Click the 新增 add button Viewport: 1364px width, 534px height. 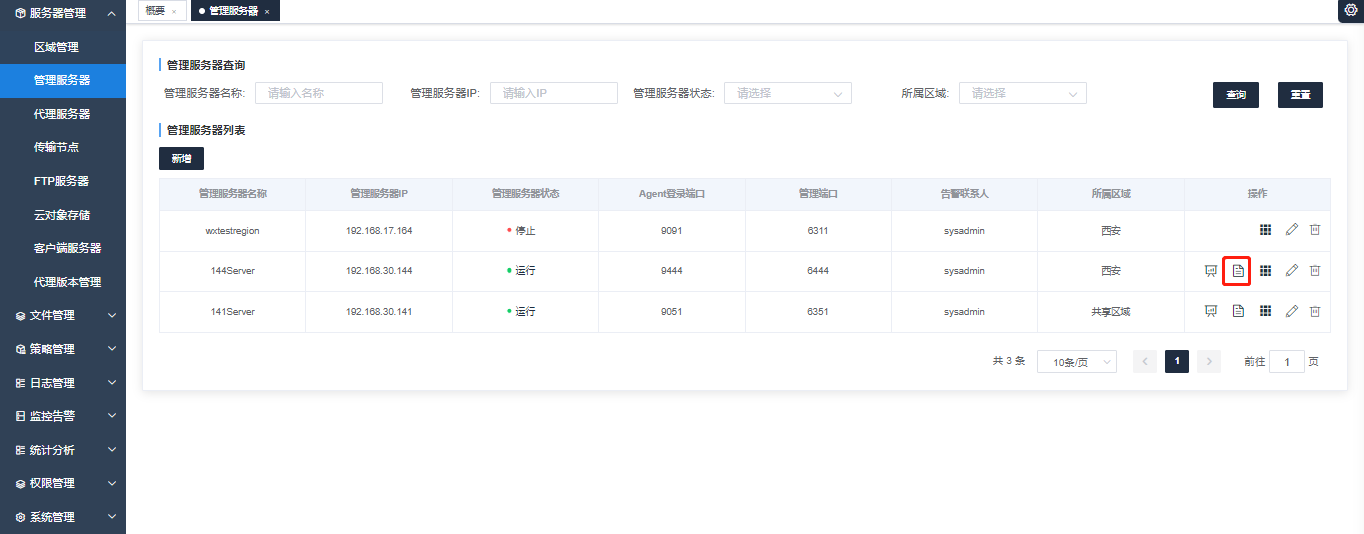click(x=181, y=158)
